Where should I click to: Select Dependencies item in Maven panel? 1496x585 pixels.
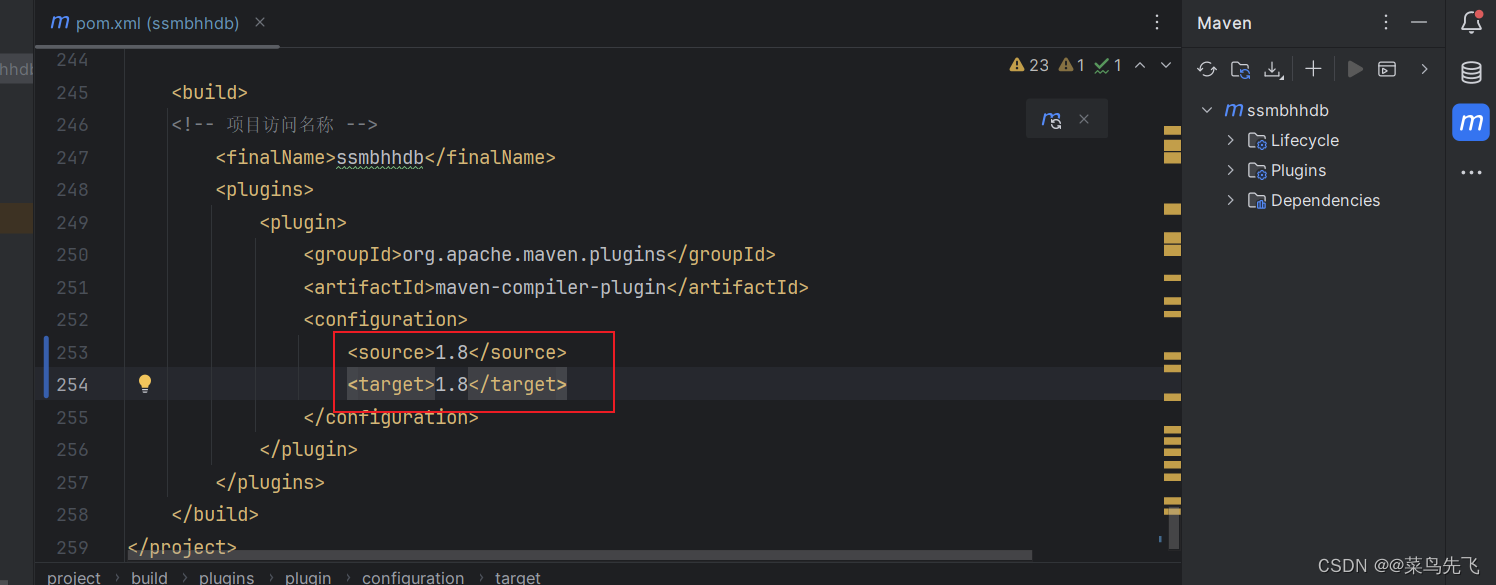pos(1325,200)
